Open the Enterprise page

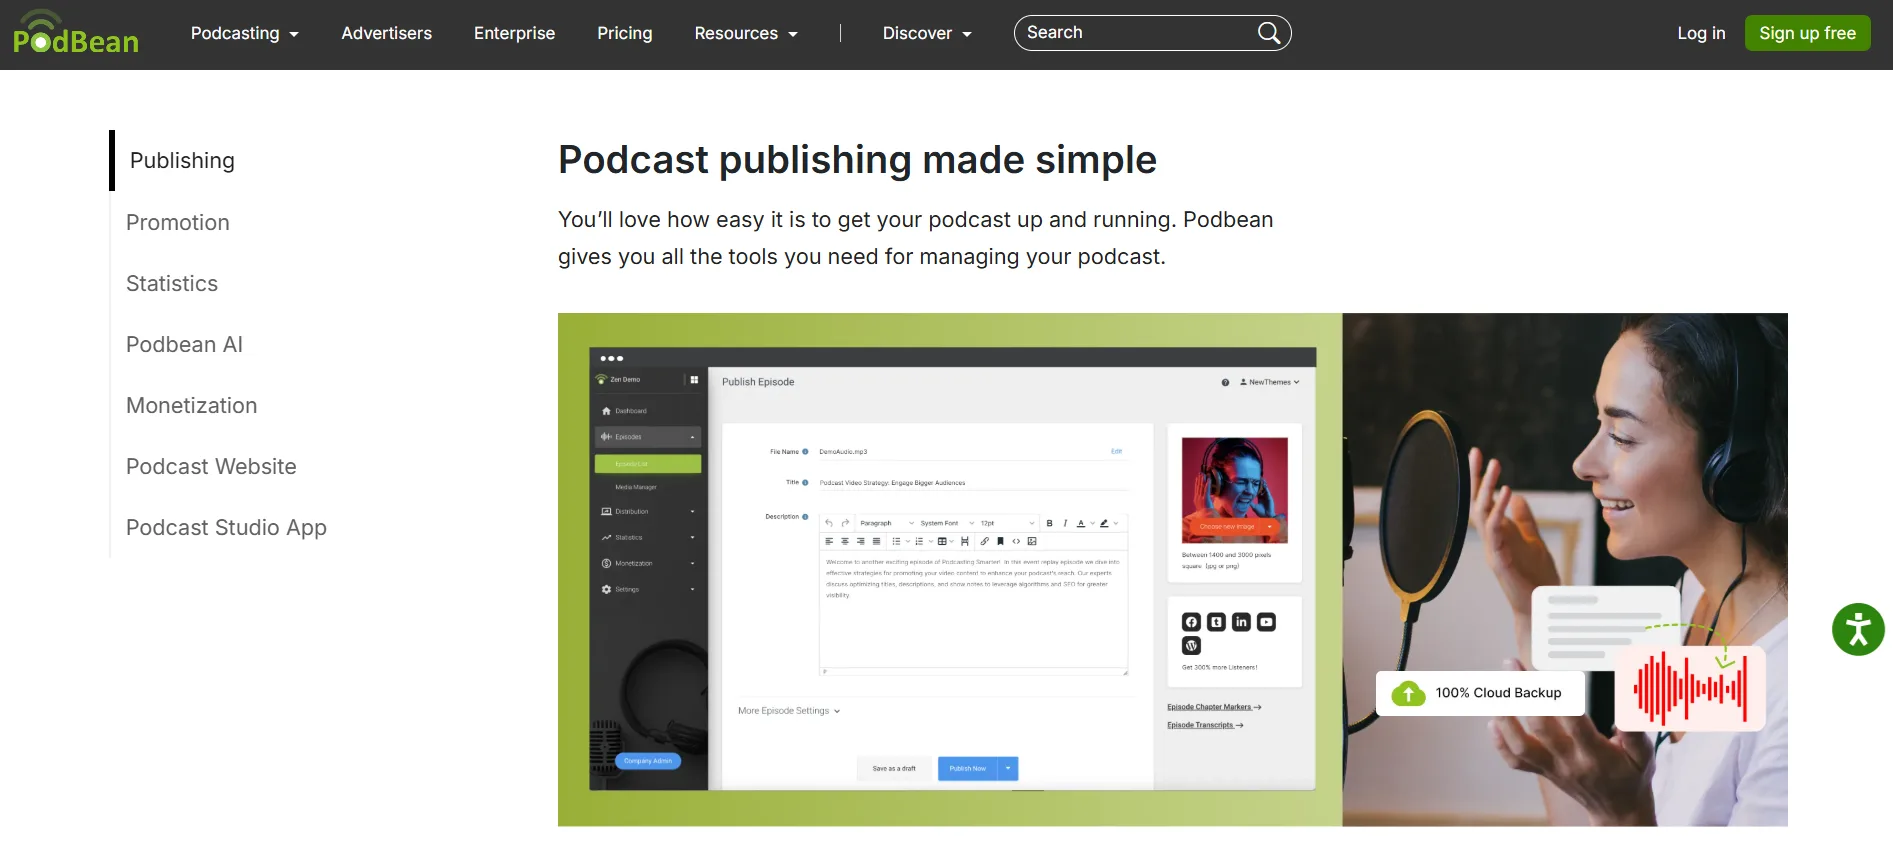[x=514, y=33]
